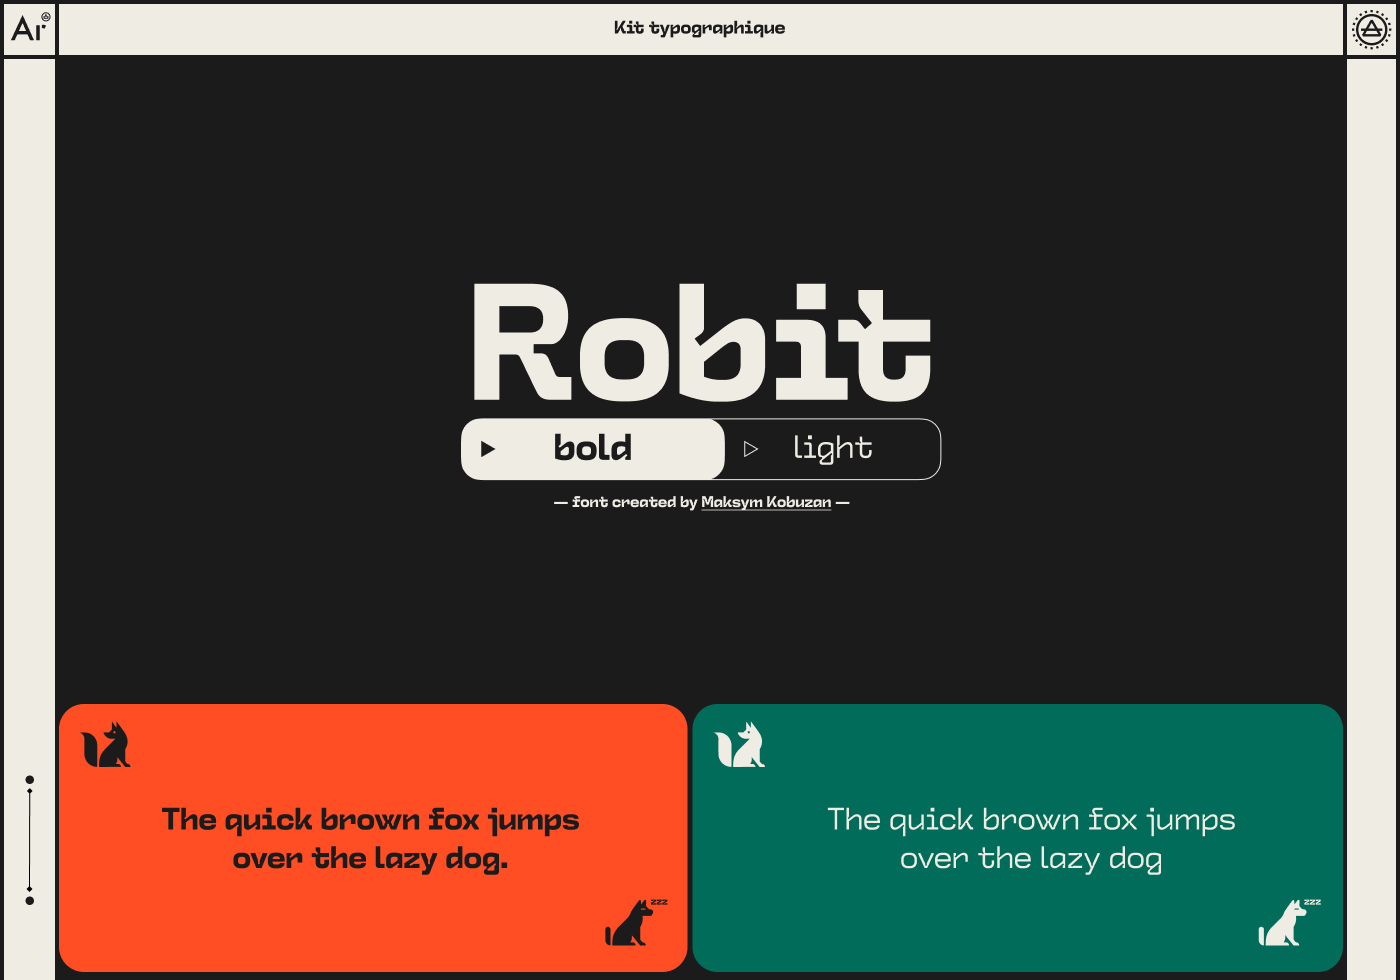Click the top dot of the left scroll indicator
The image size is (1400, 980).
(x=30, y=780)
